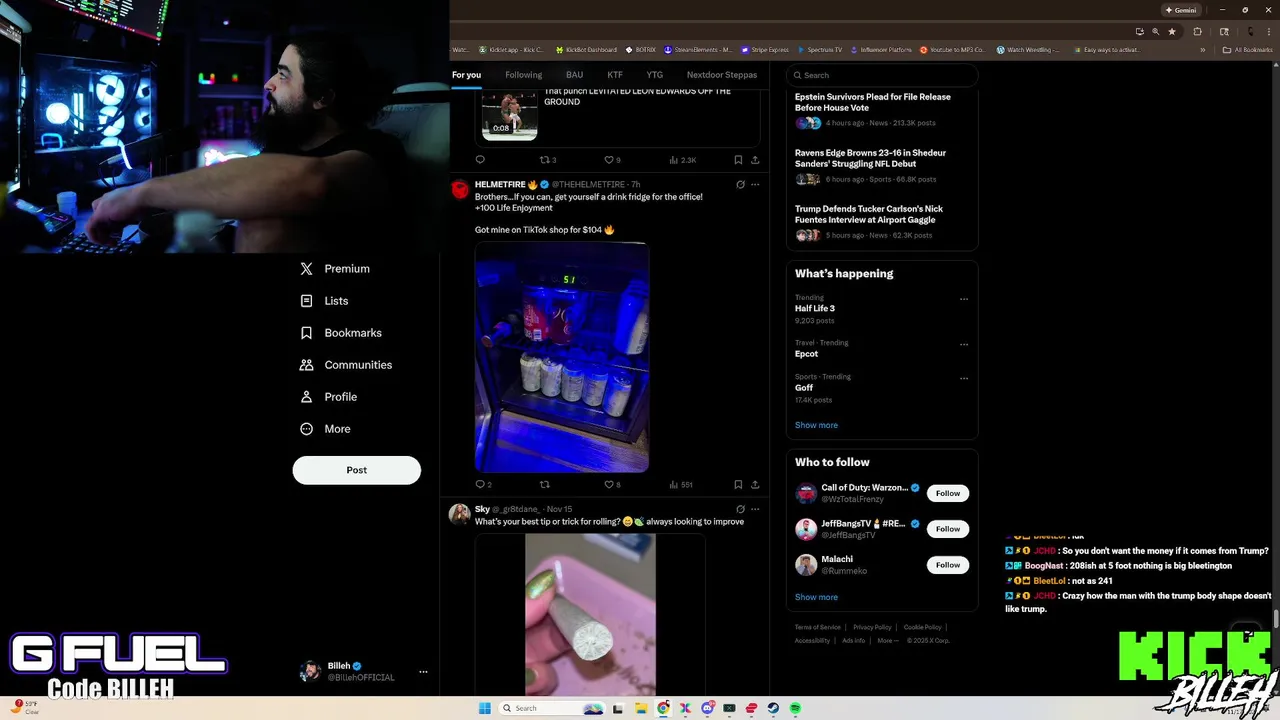Open Spotify from the taskbar

click(795, 708)
